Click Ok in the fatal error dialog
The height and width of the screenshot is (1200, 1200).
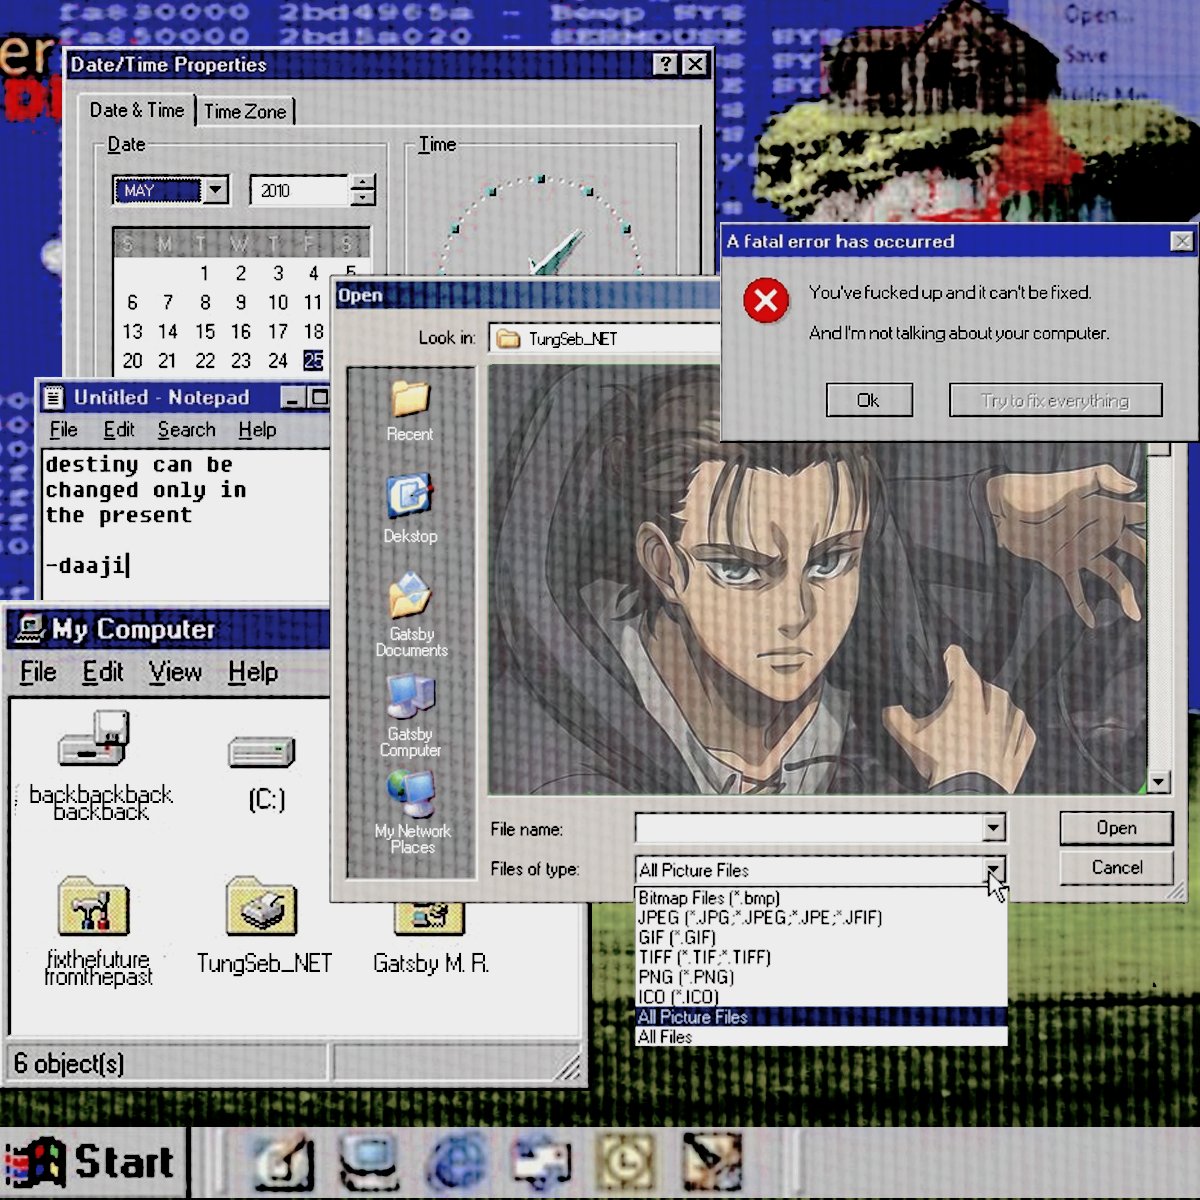click(x=869, y=400)
